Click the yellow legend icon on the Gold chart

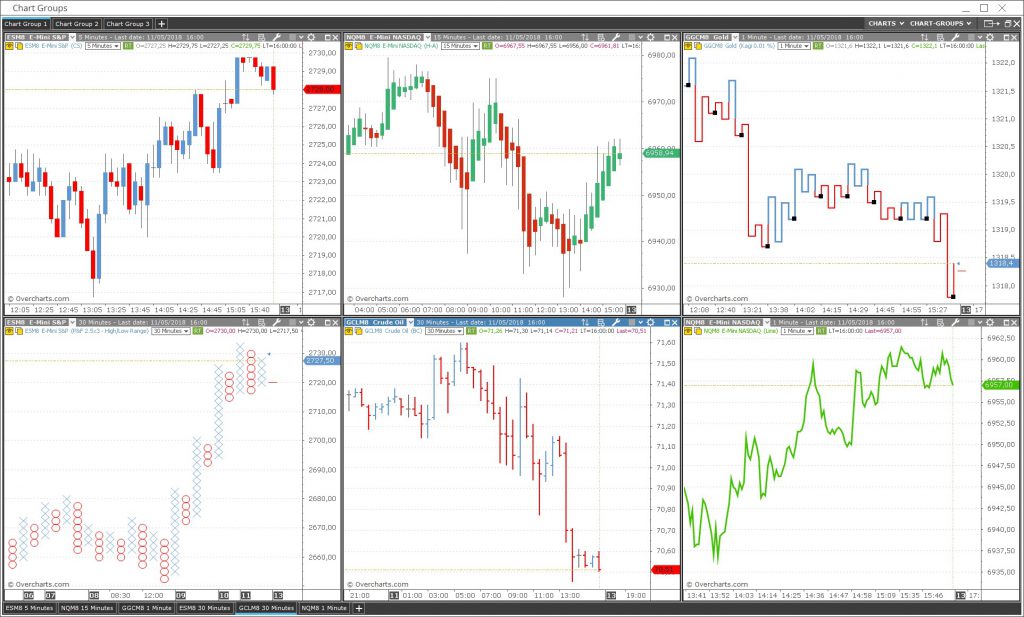click(689, 46)
